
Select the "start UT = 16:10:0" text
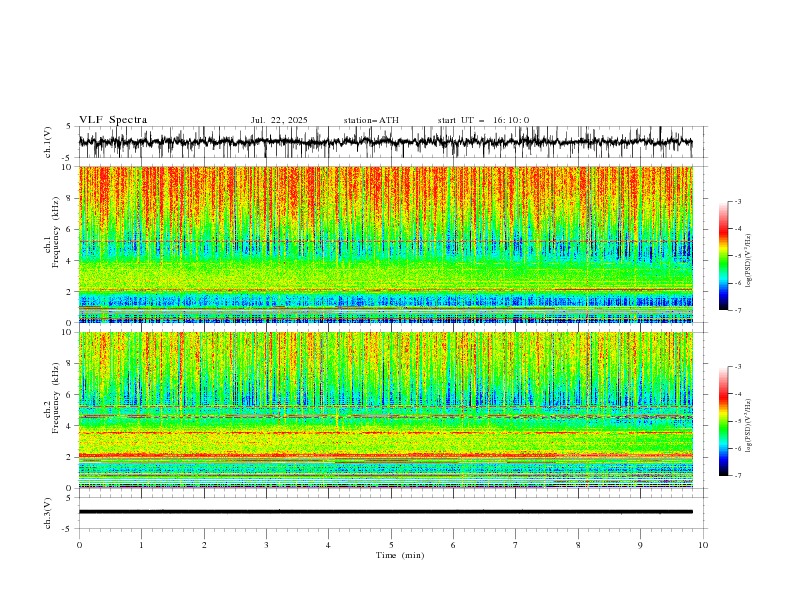483,120
